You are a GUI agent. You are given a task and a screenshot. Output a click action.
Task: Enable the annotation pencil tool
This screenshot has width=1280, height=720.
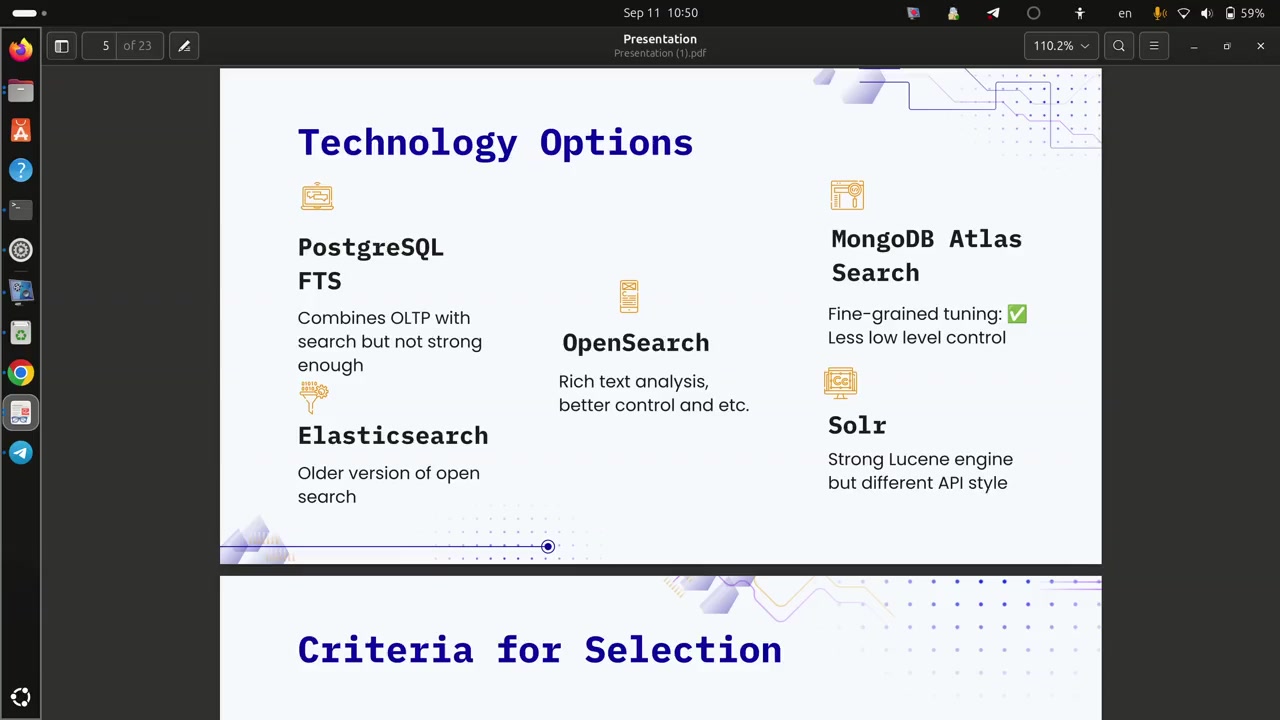point(184,46)
